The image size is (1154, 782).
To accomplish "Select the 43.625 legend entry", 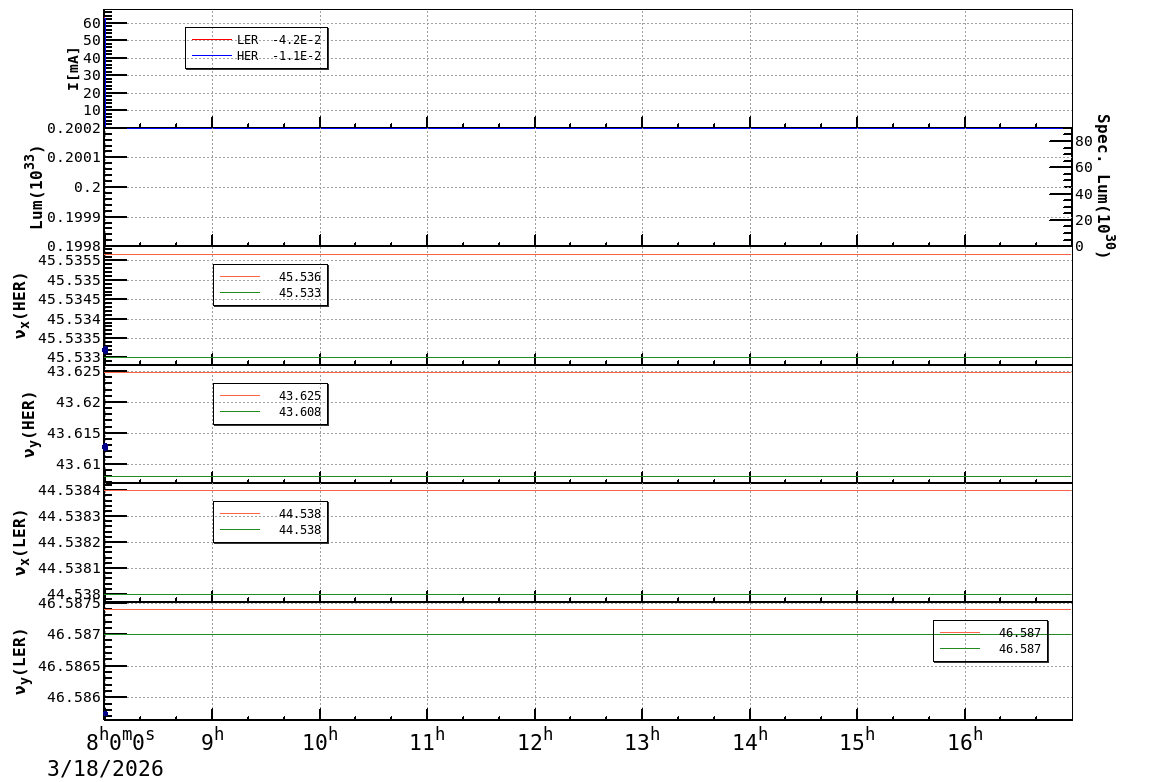I will tap(270, 396).
